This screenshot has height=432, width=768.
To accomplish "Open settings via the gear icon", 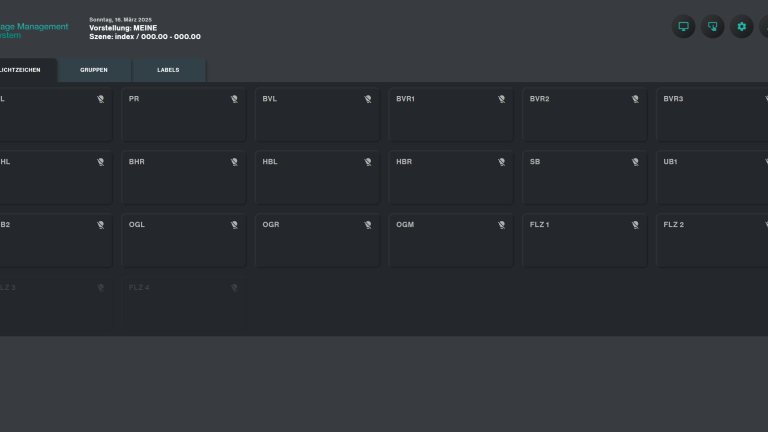I will click(741, 27).
